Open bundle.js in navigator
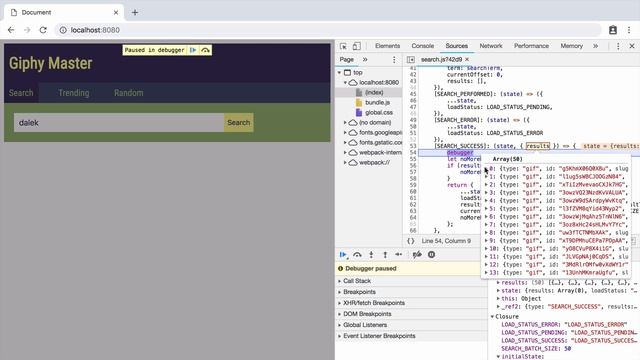 click(x=377, y=102)
